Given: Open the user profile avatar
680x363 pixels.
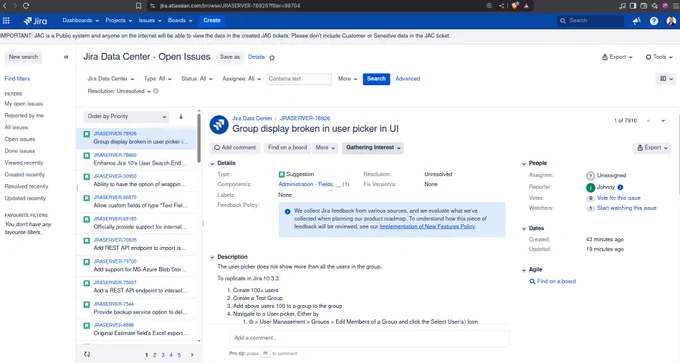Looking at the screenshot, I should point(670,21).
